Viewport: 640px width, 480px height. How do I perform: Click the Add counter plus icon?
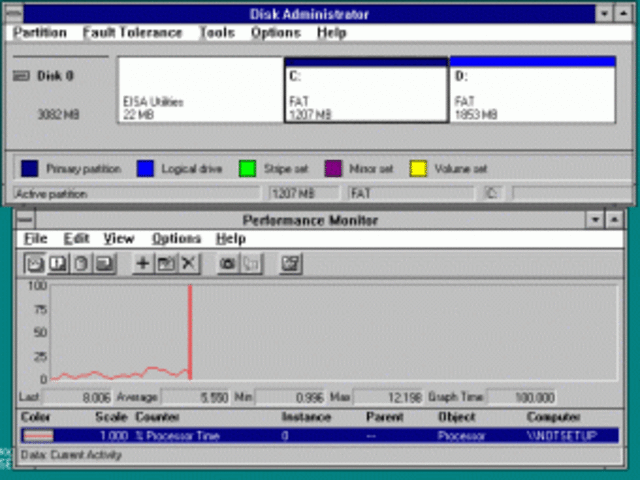click(x=142, y=264)
